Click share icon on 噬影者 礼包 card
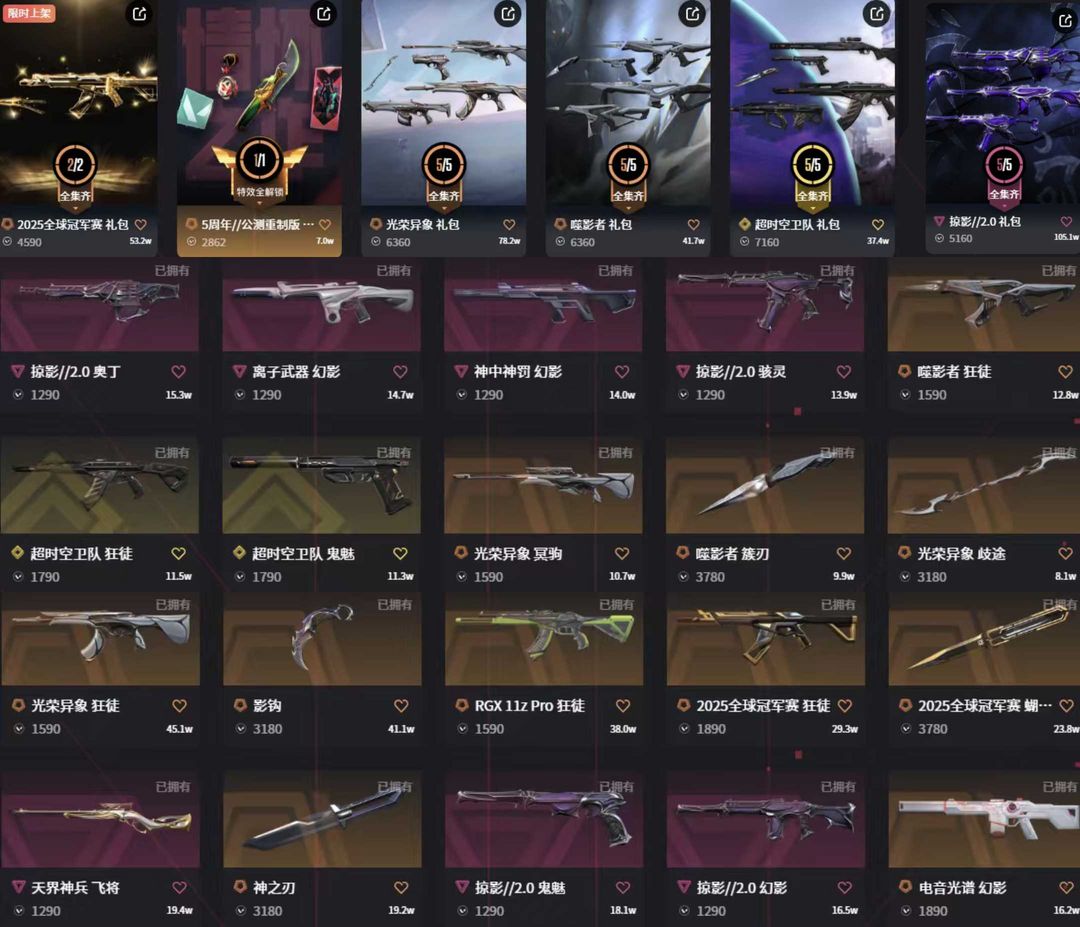This screenshot has height=927, width=1080. tap(692, 13)
